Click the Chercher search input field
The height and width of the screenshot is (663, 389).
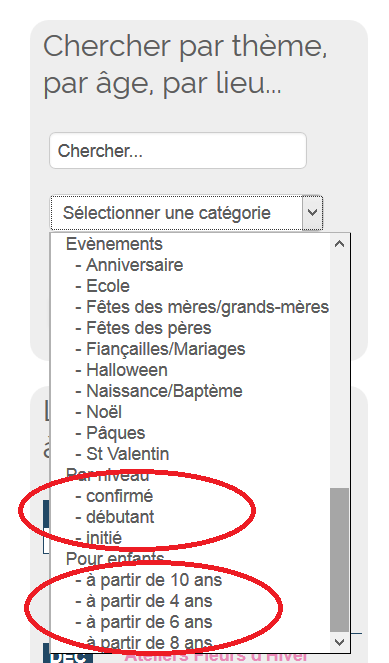coord(178,151)
